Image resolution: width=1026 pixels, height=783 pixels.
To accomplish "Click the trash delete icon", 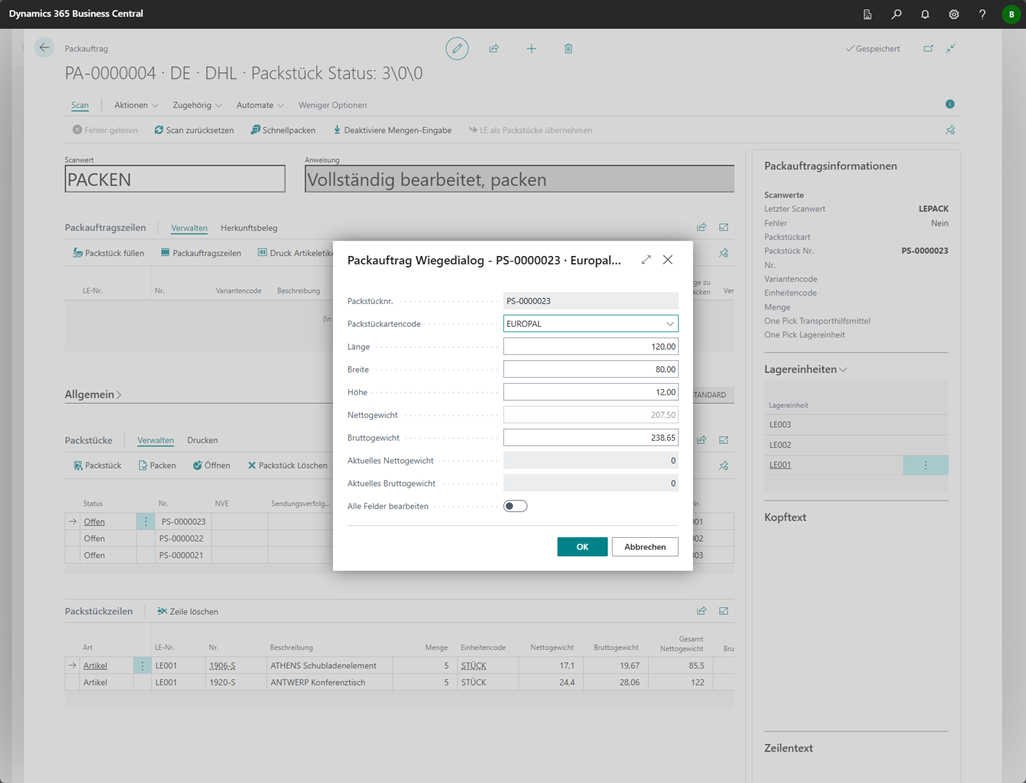I will click(x=568, y=48).
